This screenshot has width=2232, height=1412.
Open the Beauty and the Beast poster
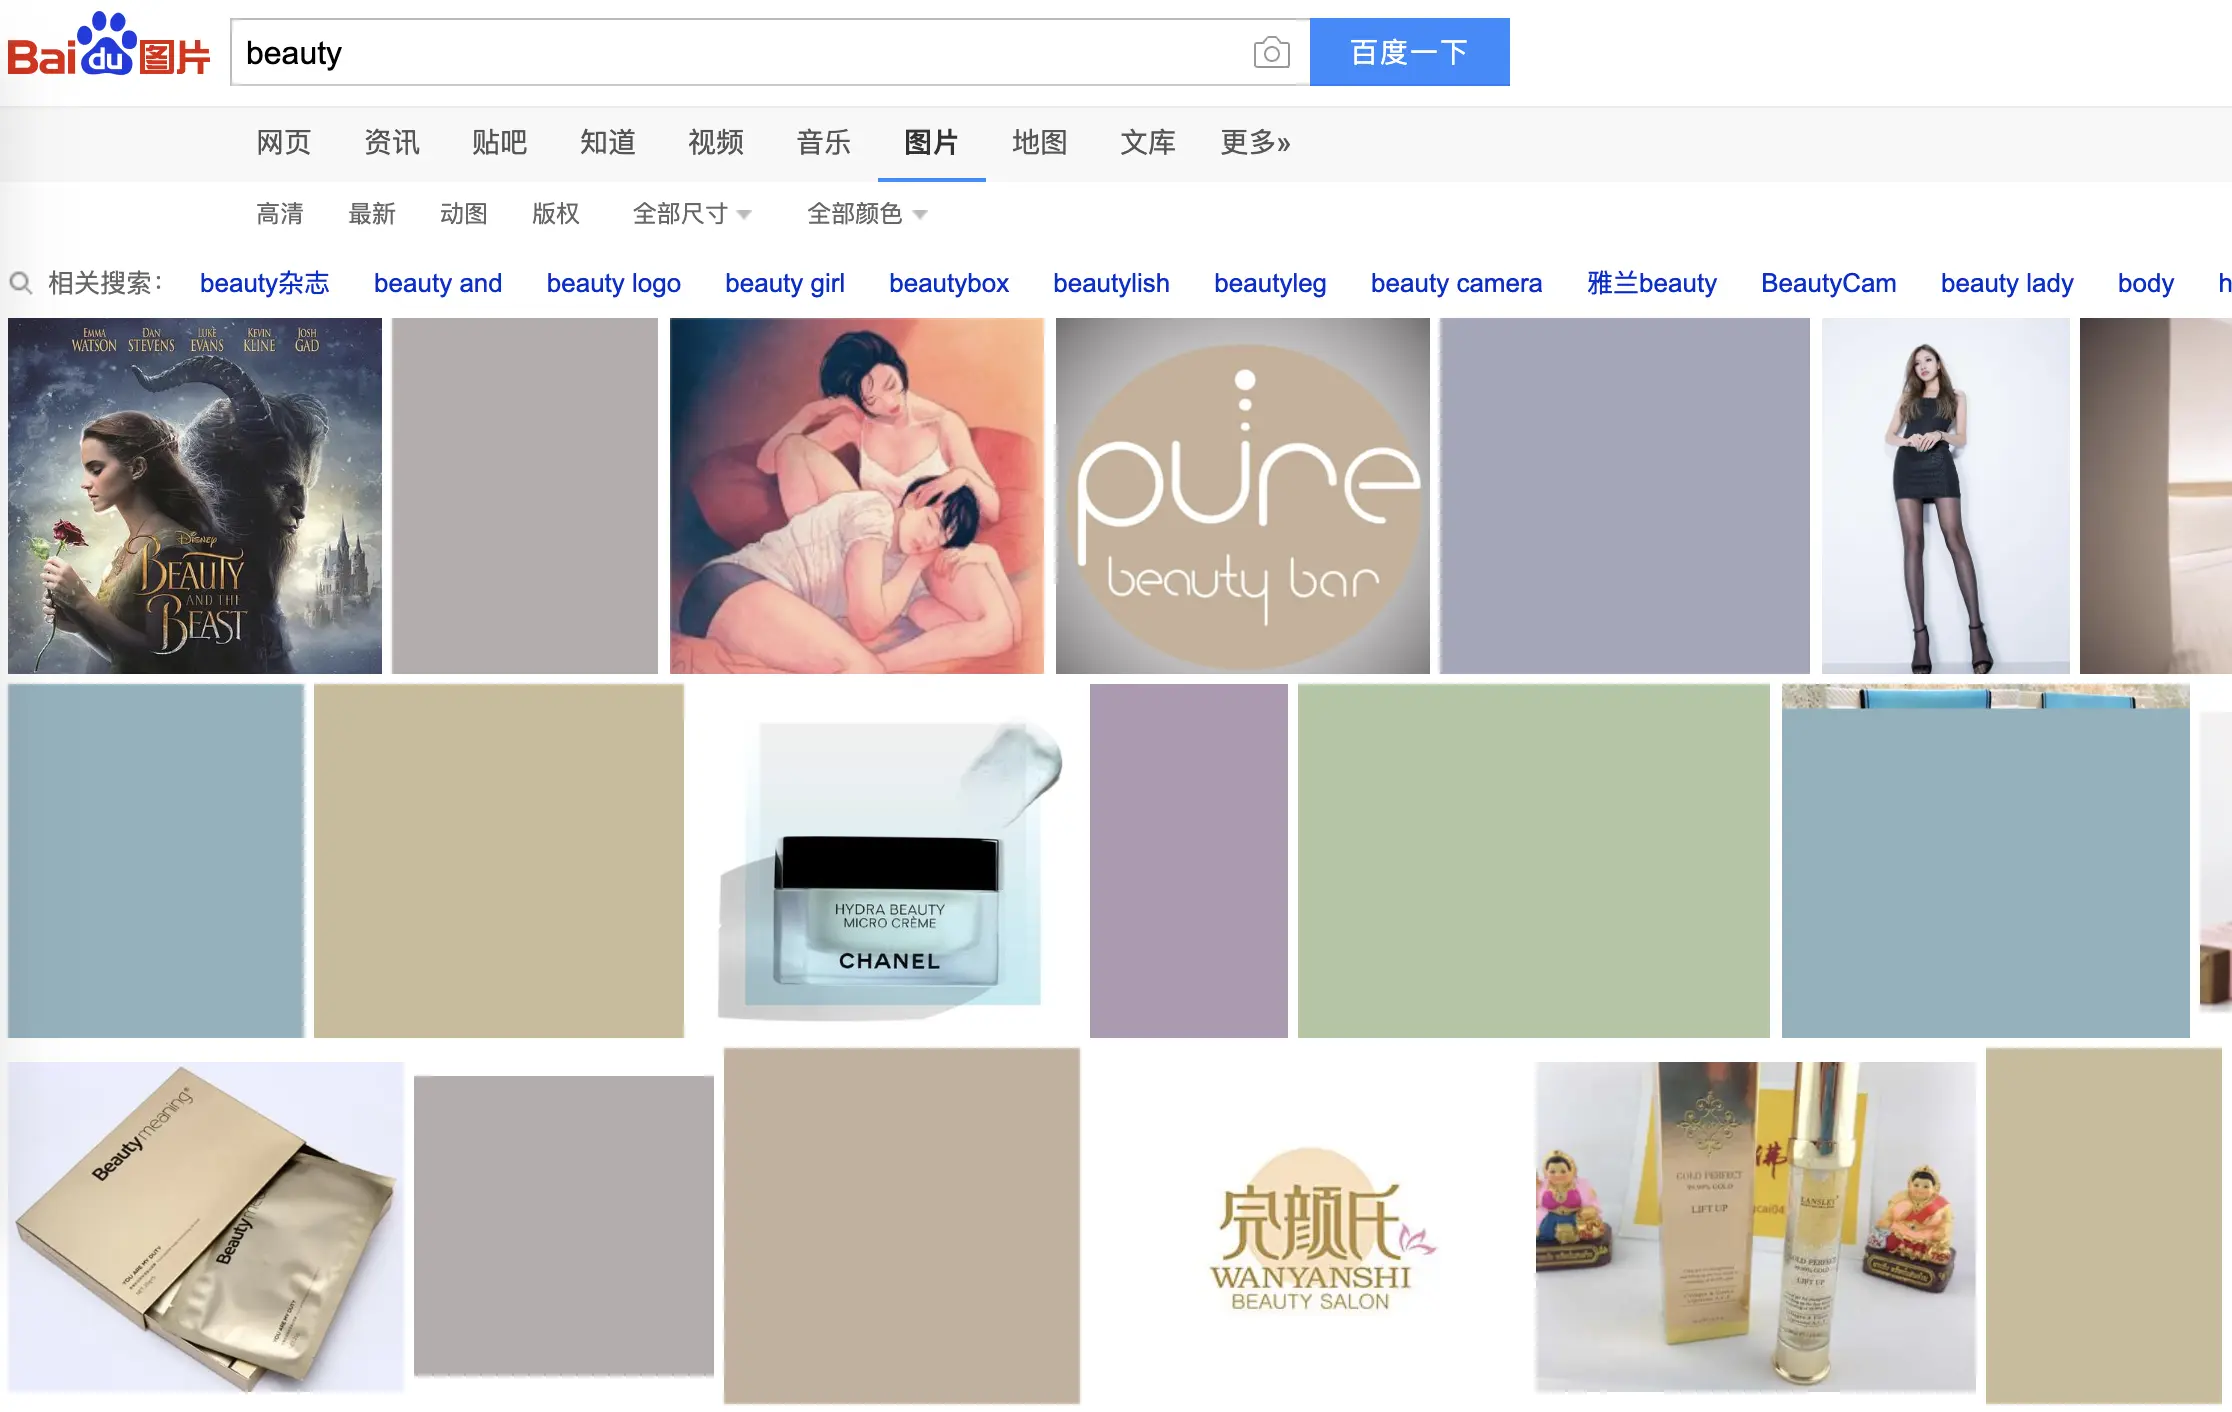195,496
